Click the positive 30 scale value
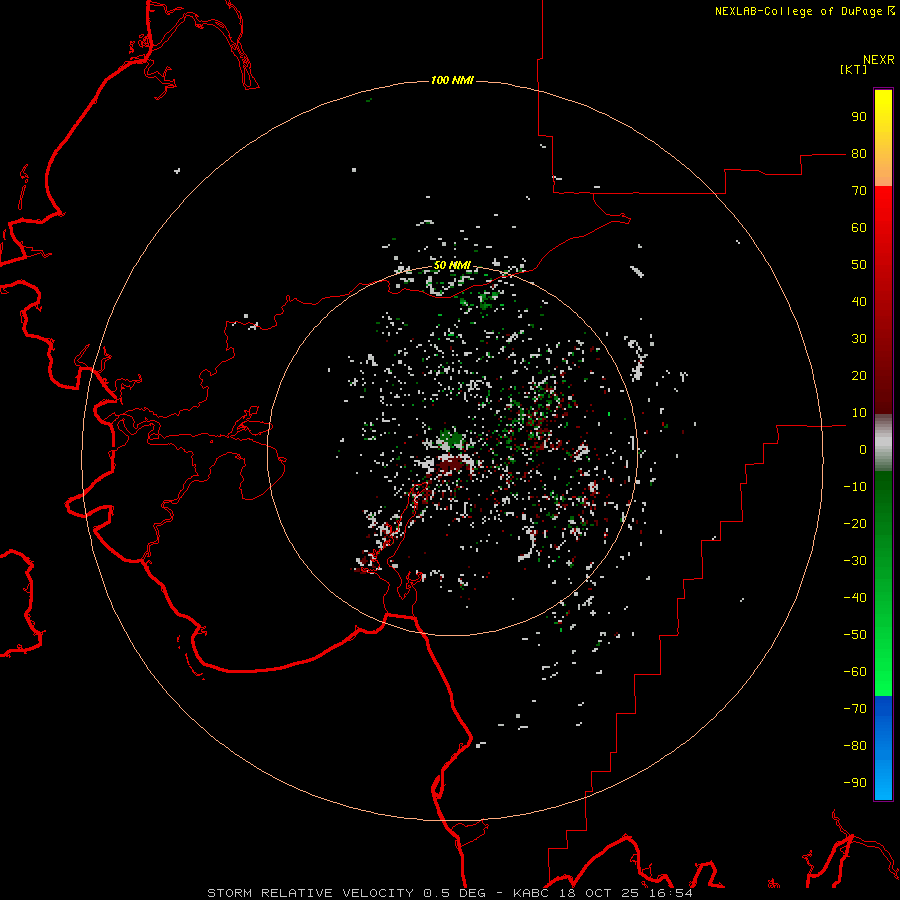 pos(859,339)
